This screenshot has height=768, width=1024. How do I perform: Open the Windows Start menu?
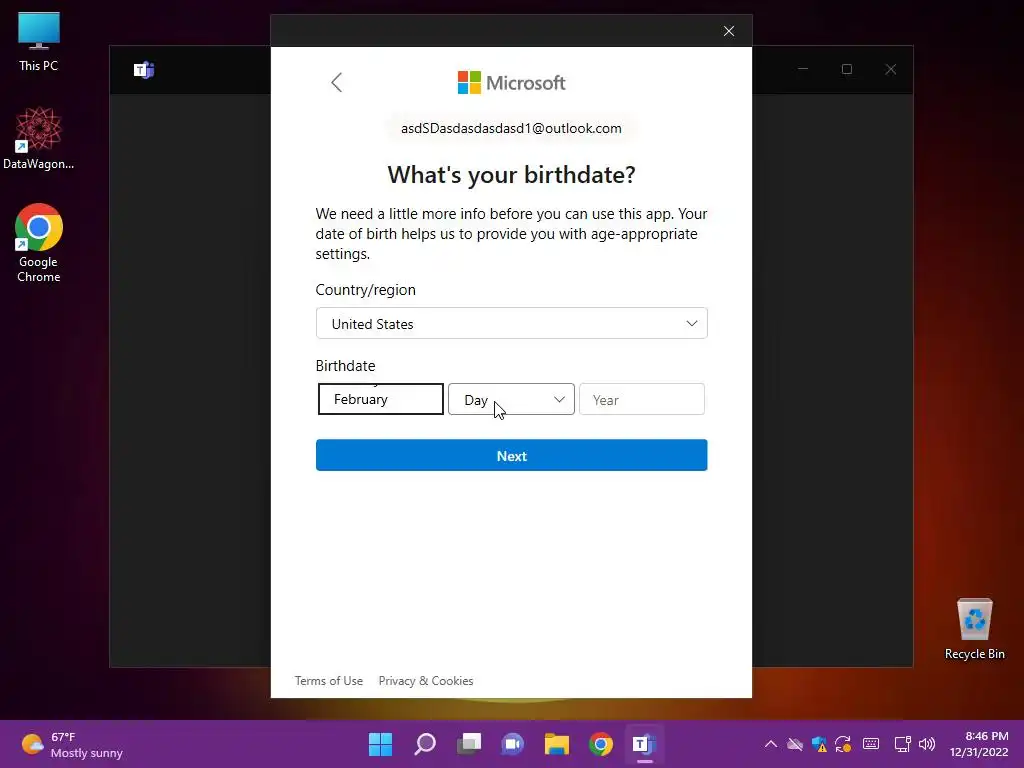pyautogui.click(x=380, y=744)
